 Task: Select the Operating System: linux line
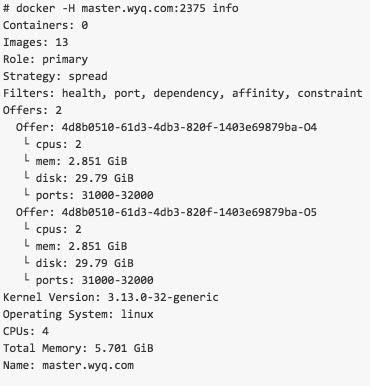pos(78,314)
